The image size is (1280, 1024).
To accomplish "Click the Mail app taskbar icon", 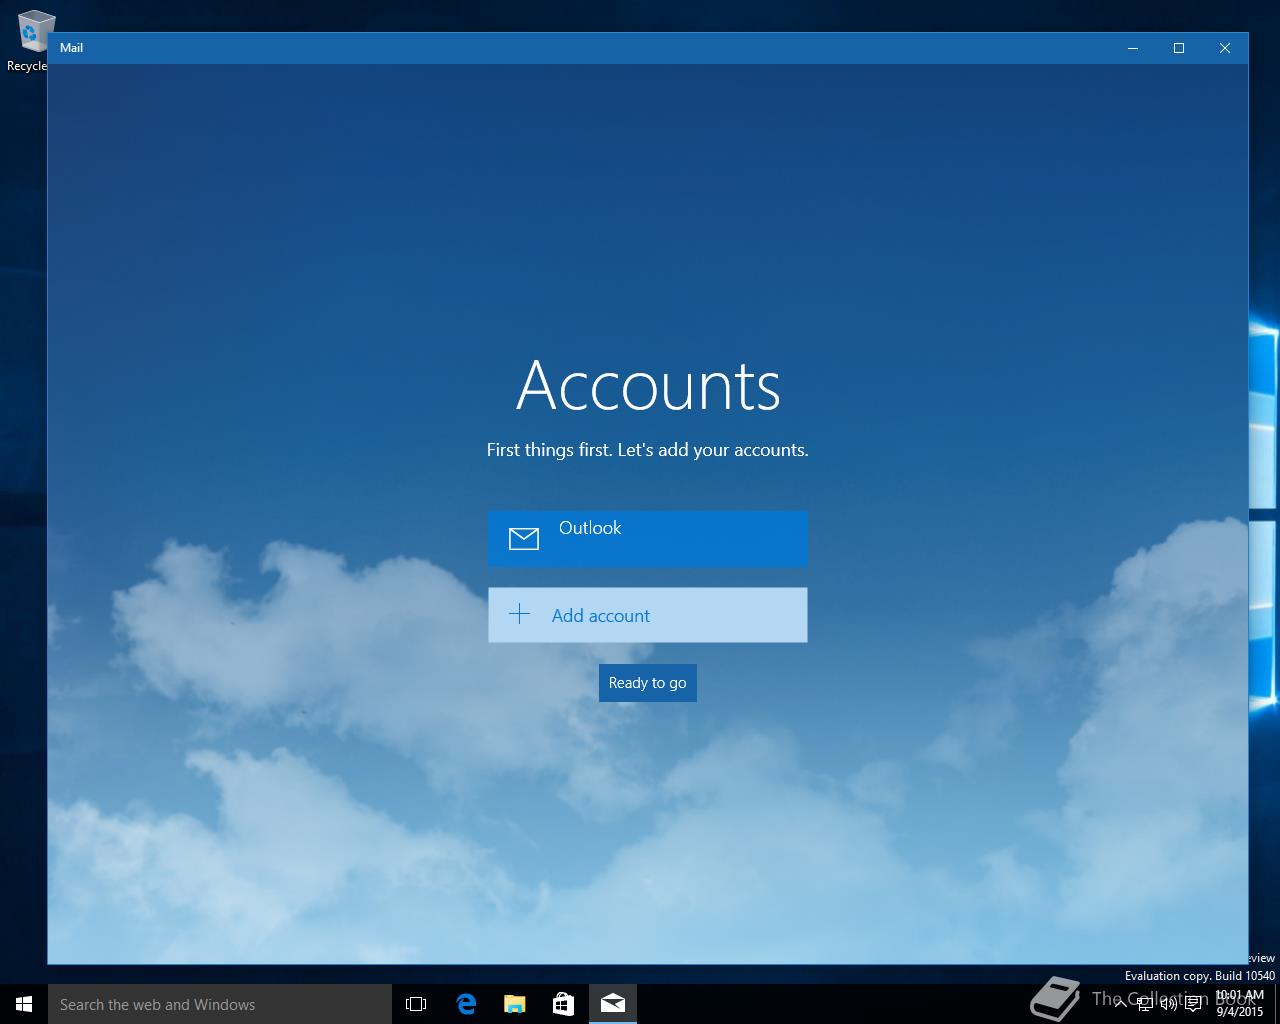I will pos(613,1004).
